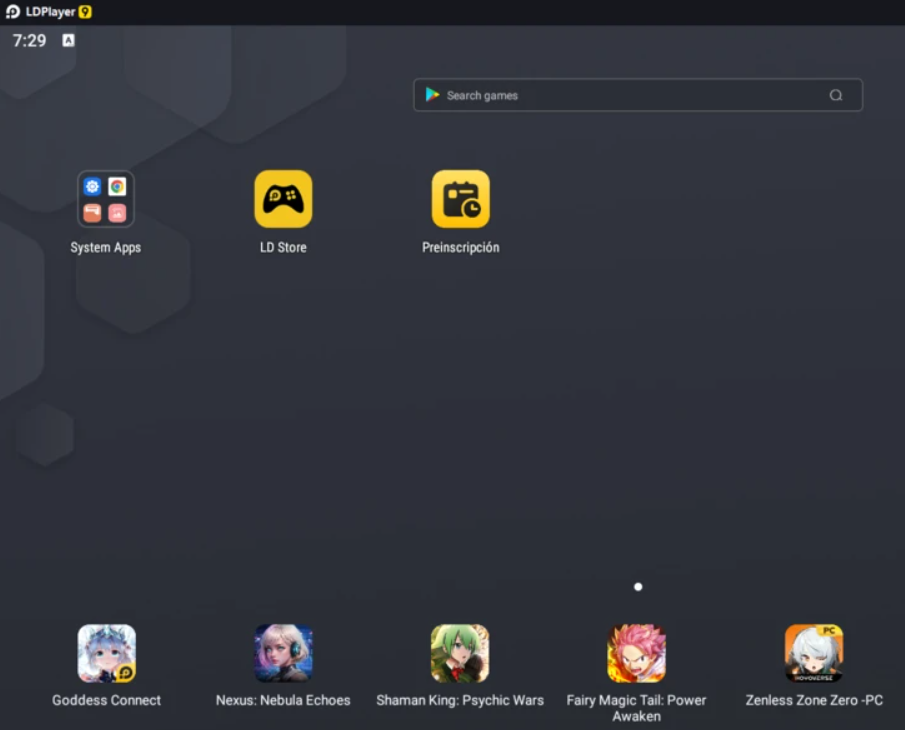Launch Goddess Connect game

point(106,653)
